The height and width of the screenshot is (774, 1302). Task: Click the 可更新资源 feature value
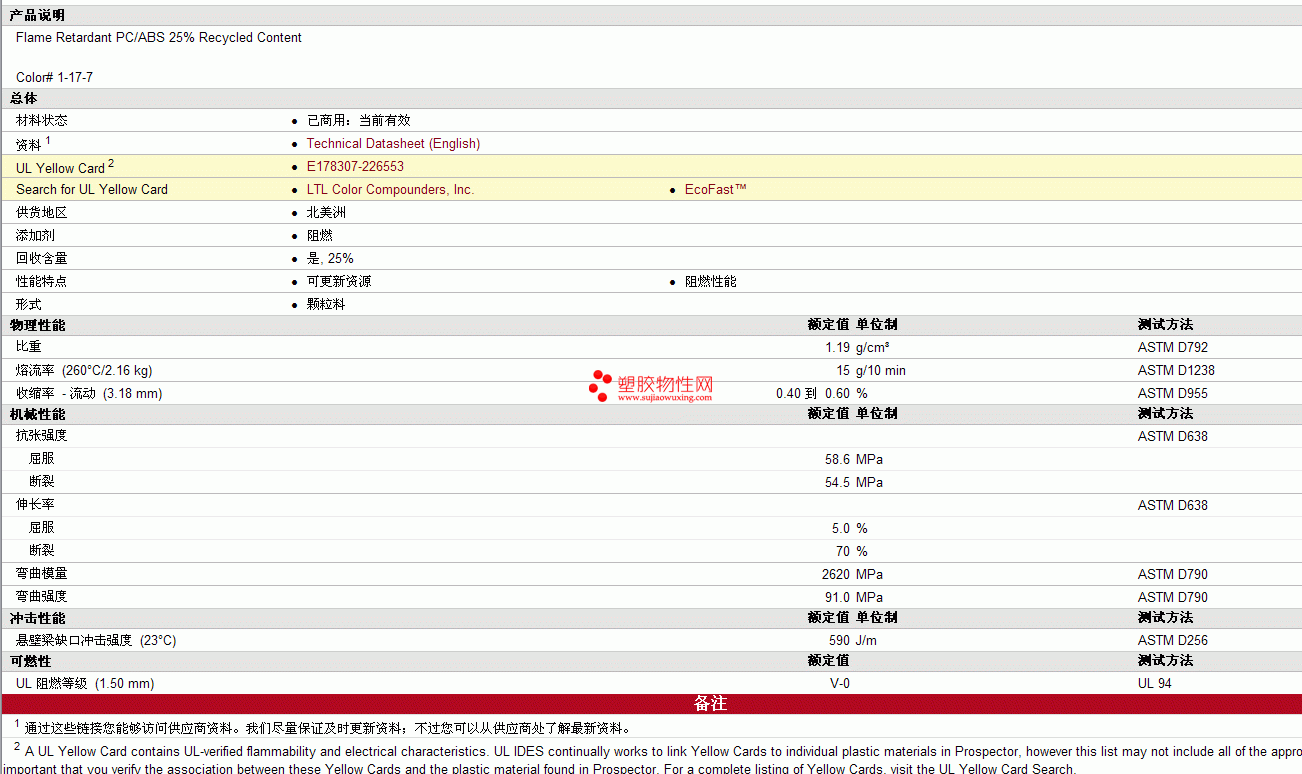(339, 282)
